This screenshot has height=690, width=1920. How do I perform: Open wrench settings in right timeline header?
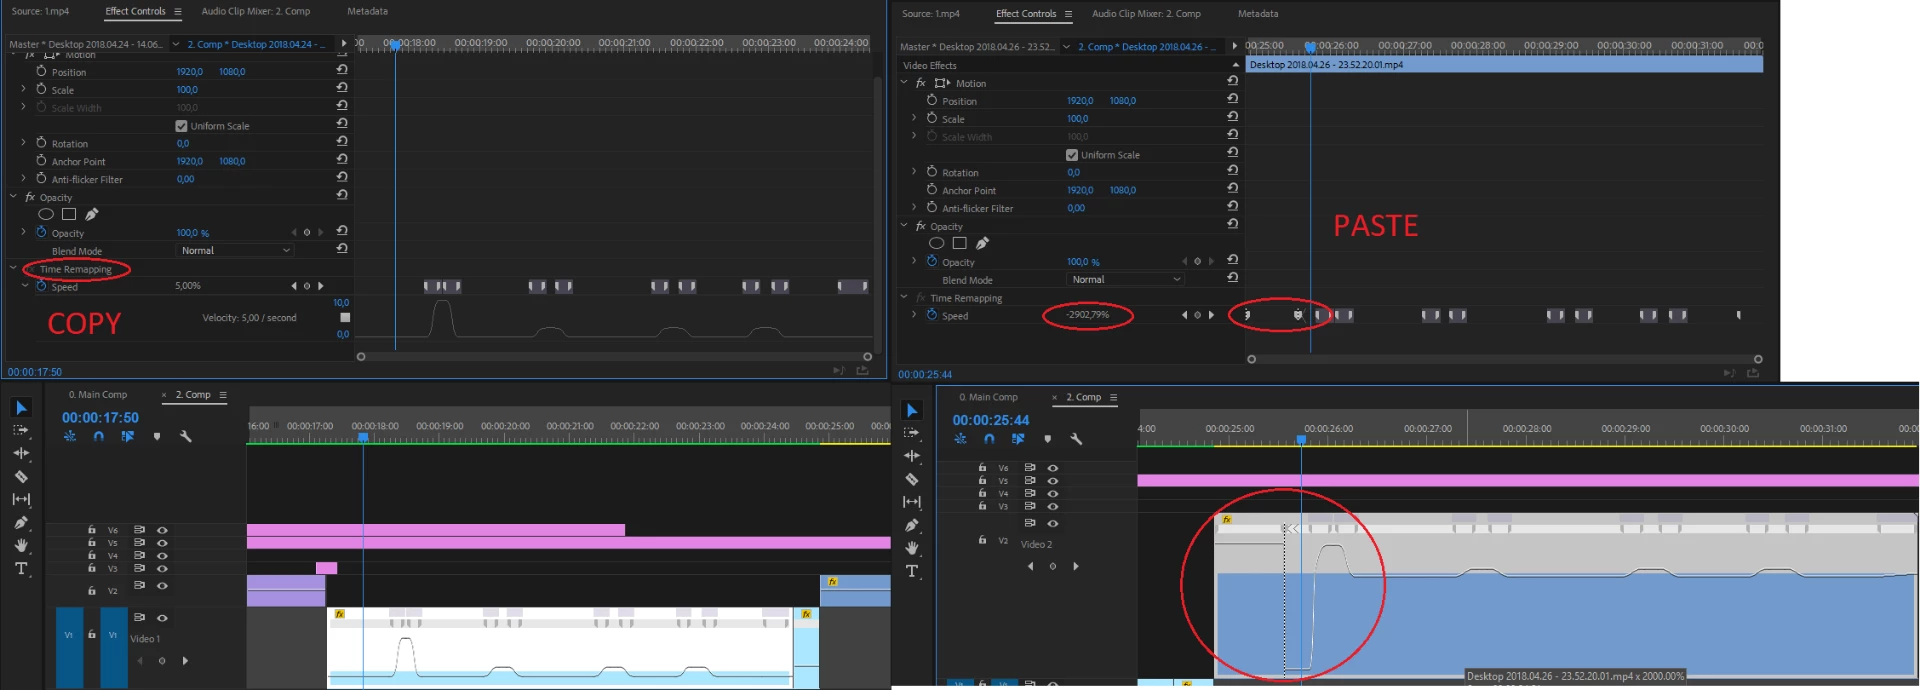1076,439
